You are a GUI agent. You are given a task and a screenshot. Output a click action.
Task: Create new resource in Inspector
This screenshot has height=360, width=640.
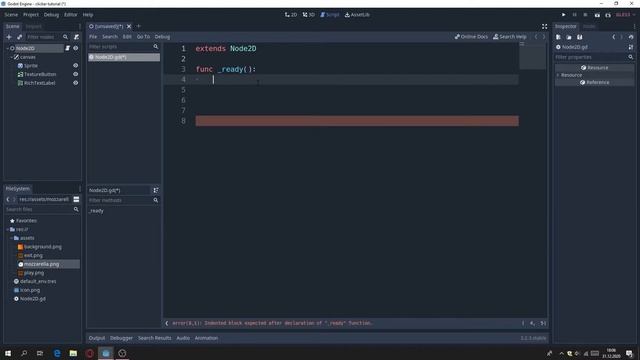coord(558,37)
